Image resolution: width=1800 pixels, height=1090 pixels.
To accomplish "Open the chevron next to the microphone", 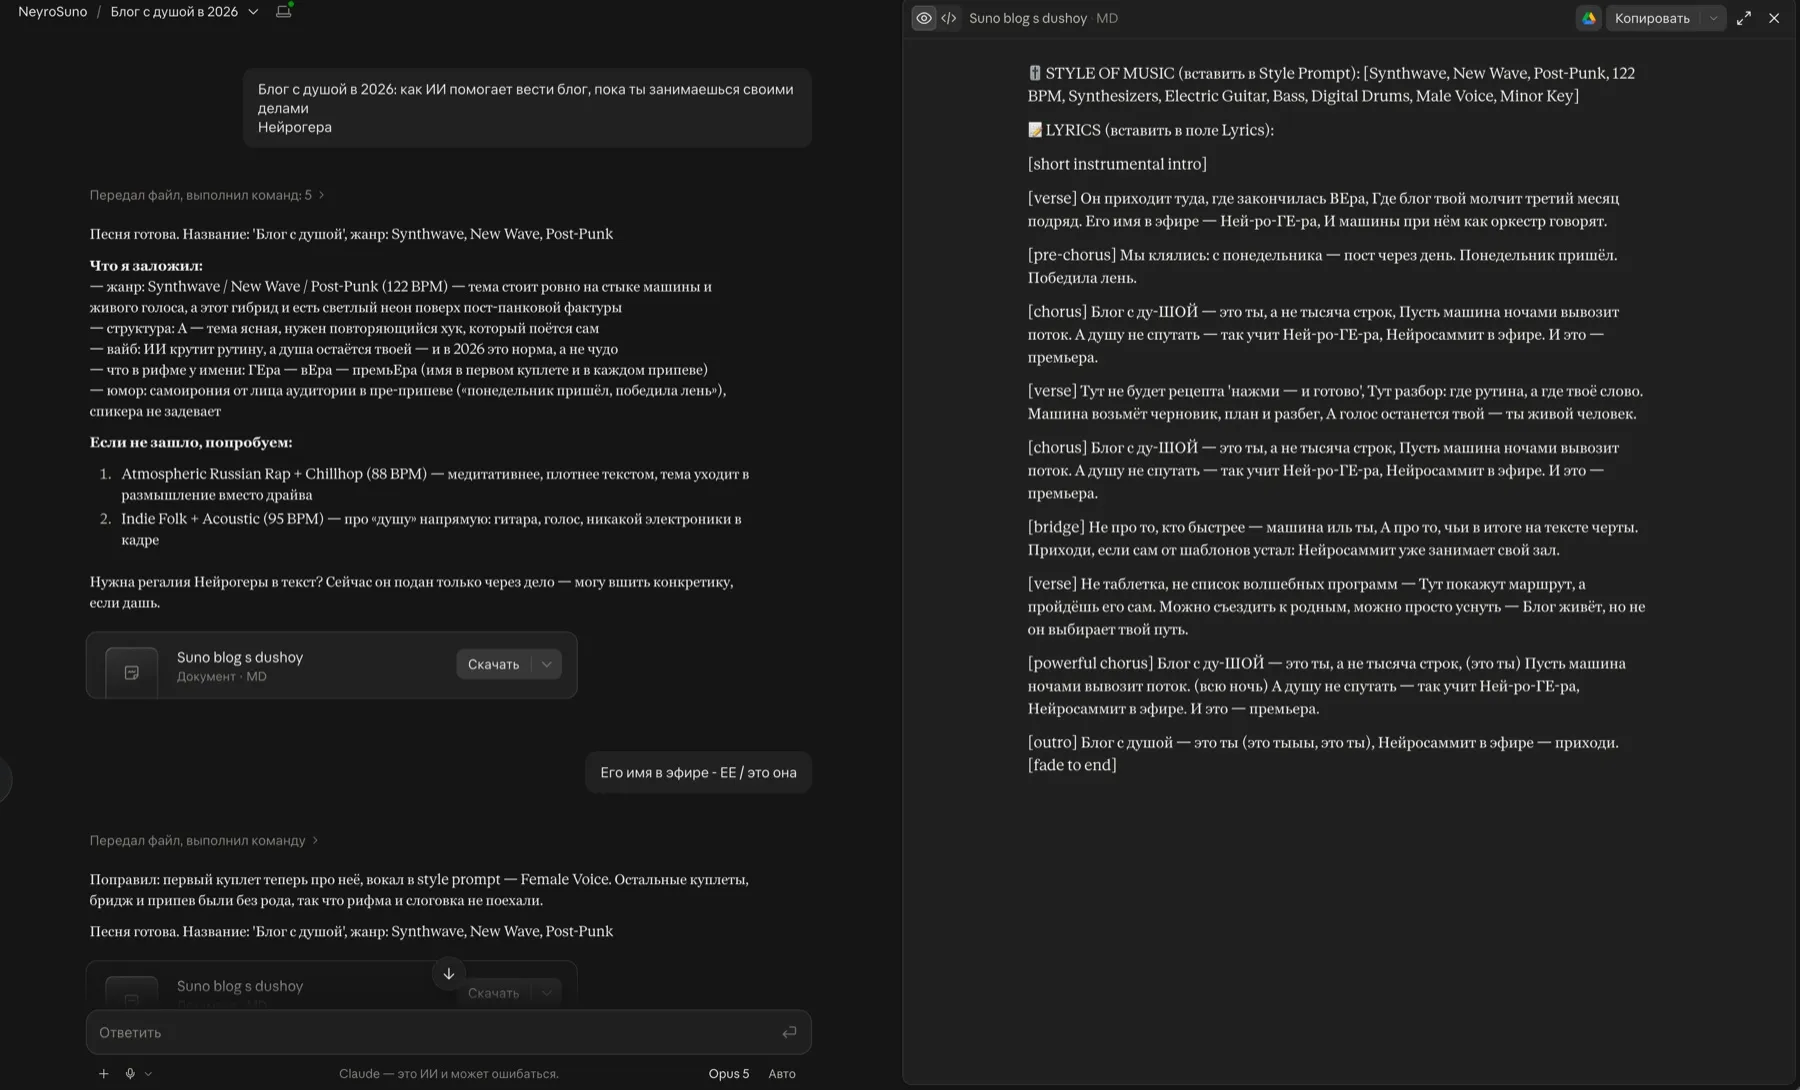I will (x=148, y=1073).
